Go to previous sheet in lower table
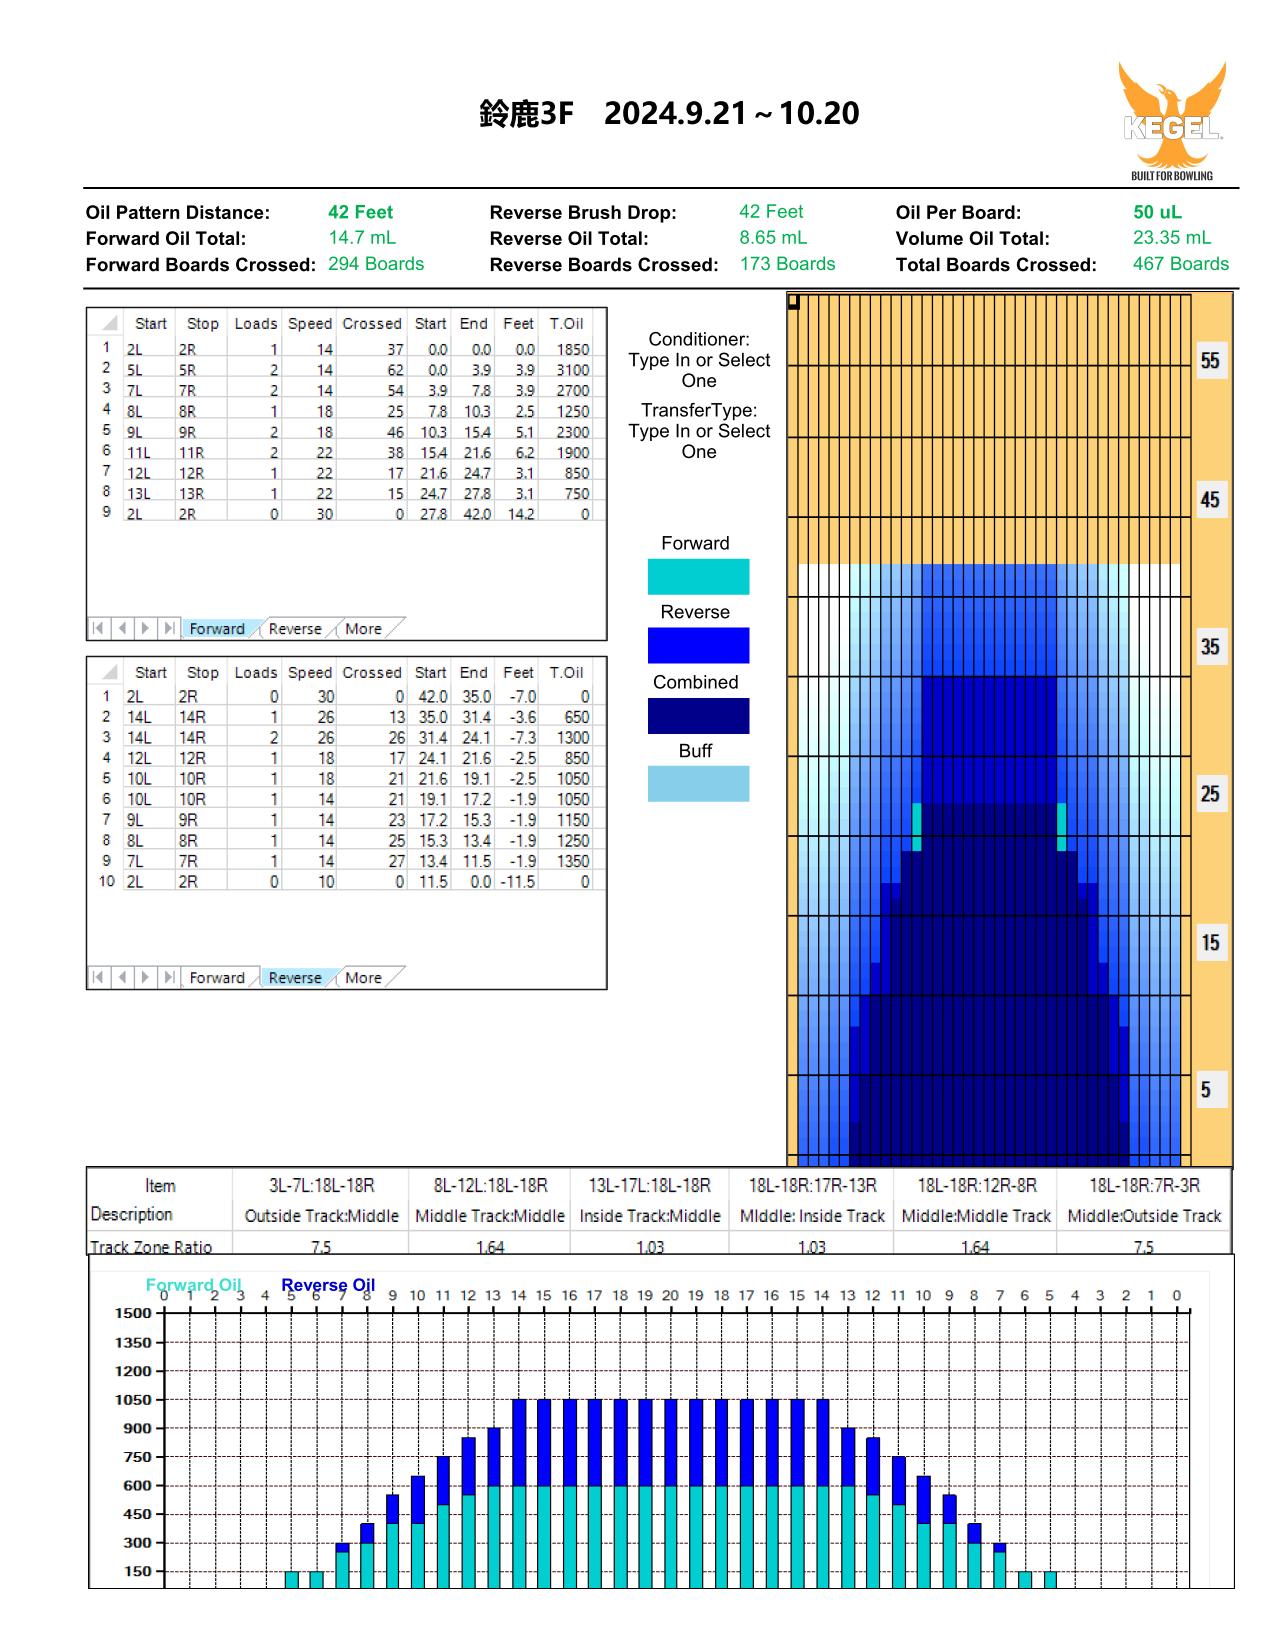 [122, 978]
